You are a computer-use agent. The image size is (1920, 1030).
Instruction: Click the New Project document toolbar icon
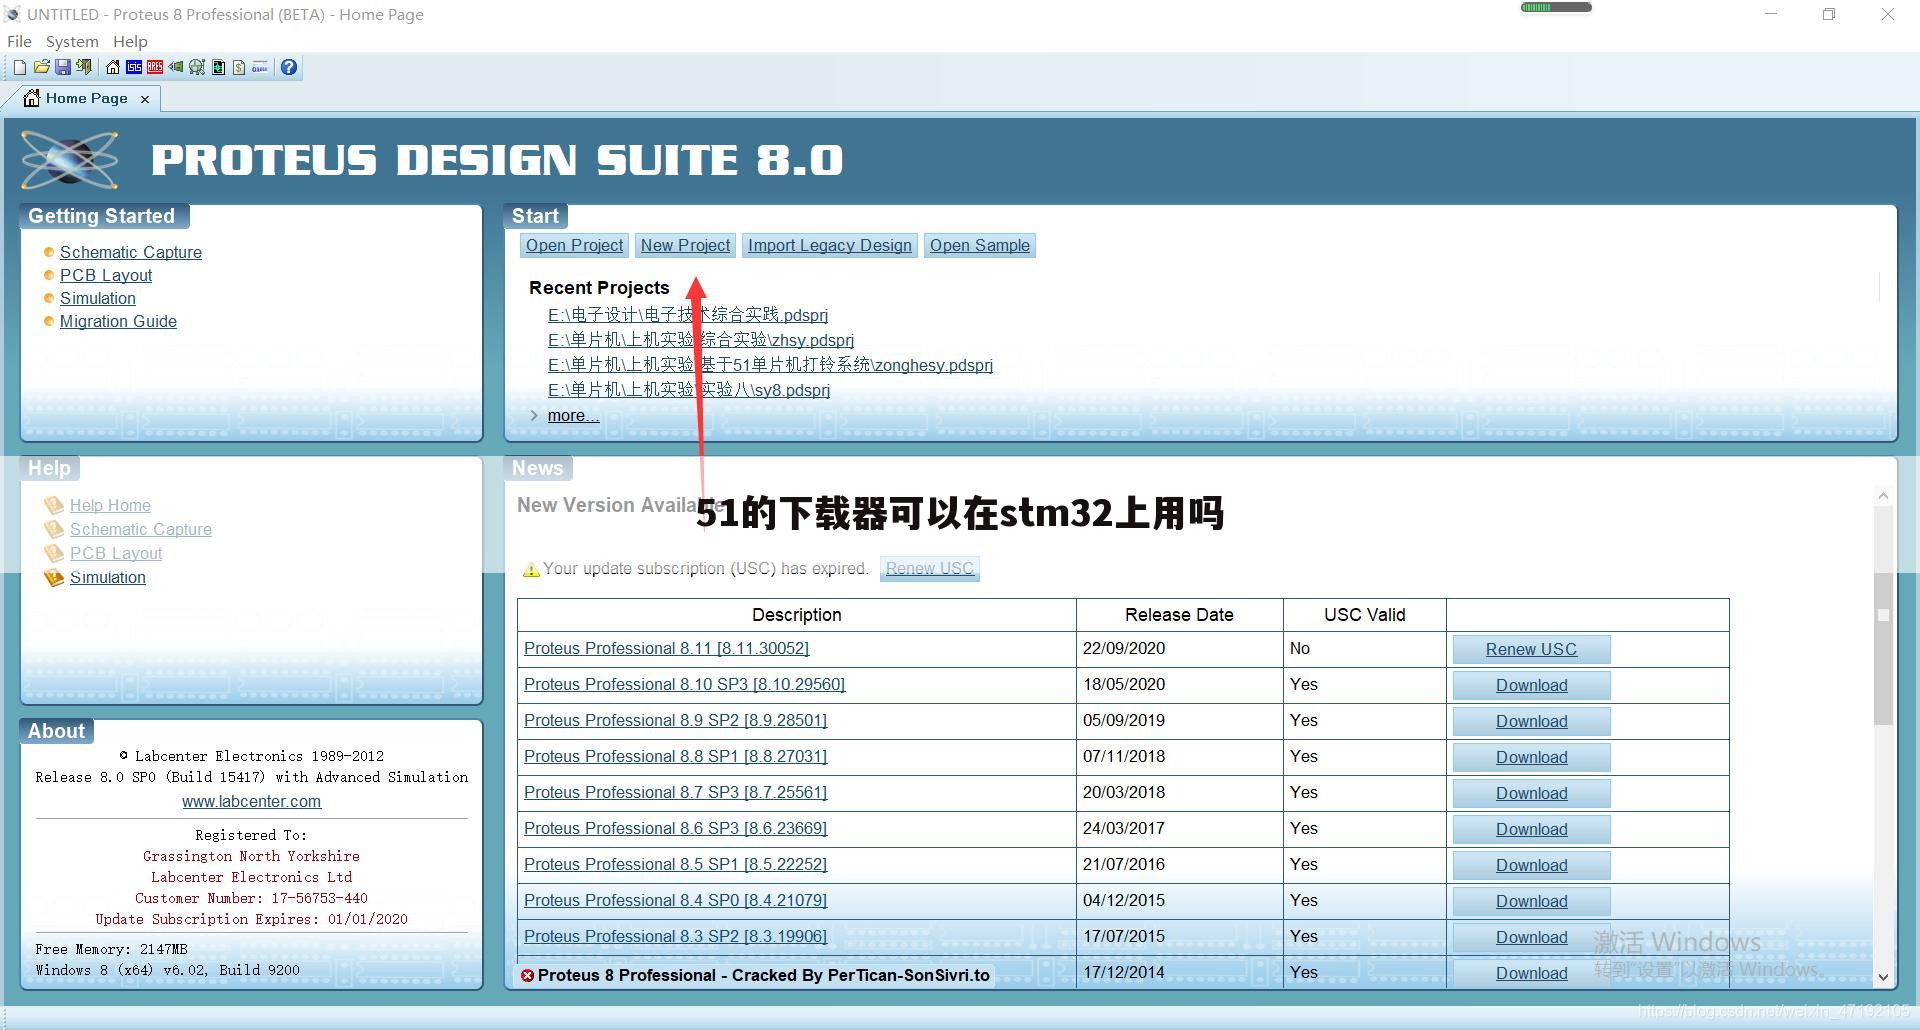[x=20, y=67]
